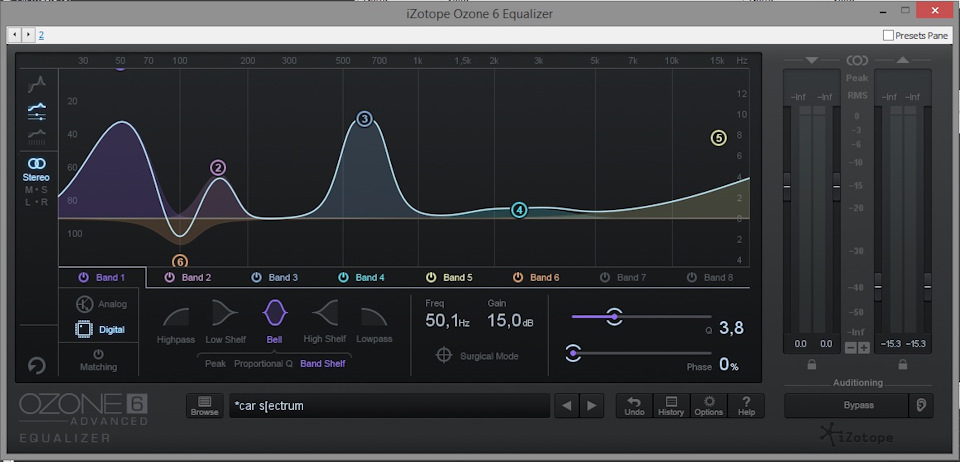Click the Matching button
Image resolution: width=960 pixels, height=462 pixels.
98,360
